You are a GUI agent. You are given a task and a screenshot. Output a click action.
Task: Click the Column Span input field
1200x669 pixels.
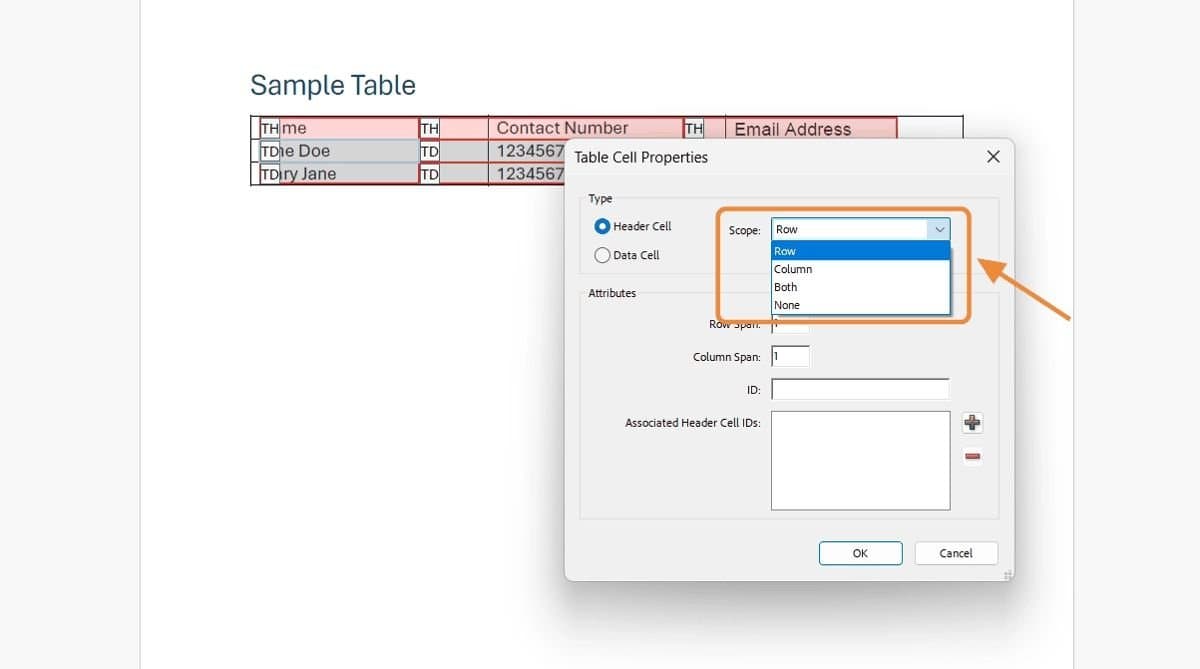pos(789,356)
